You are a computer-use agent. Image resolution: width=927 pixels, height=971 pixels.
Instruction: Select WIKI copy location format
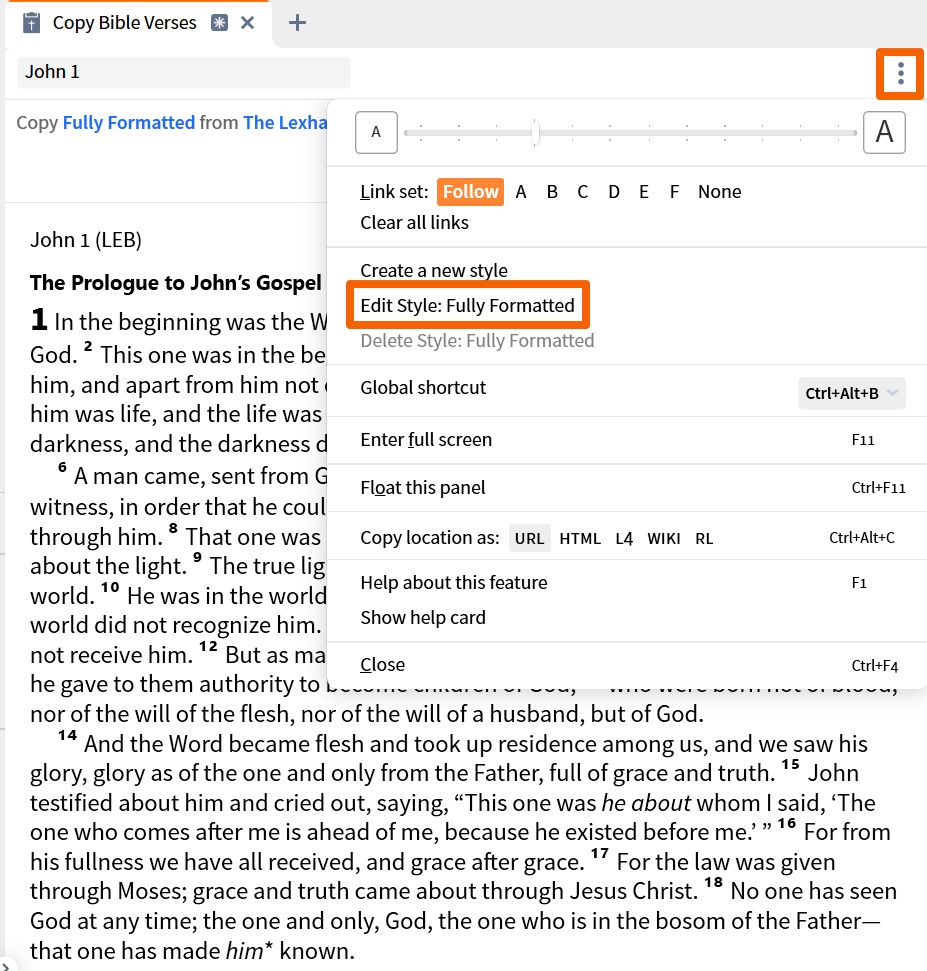664,538
